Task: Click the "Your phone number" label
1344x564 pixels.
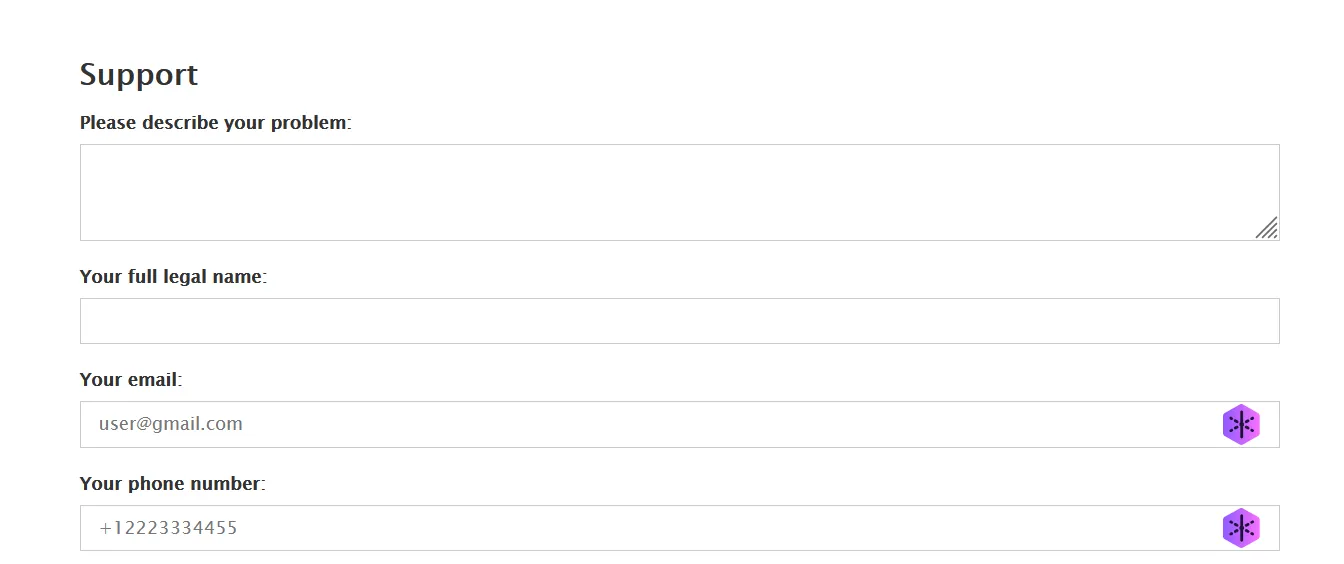Action: pos(172,484)
